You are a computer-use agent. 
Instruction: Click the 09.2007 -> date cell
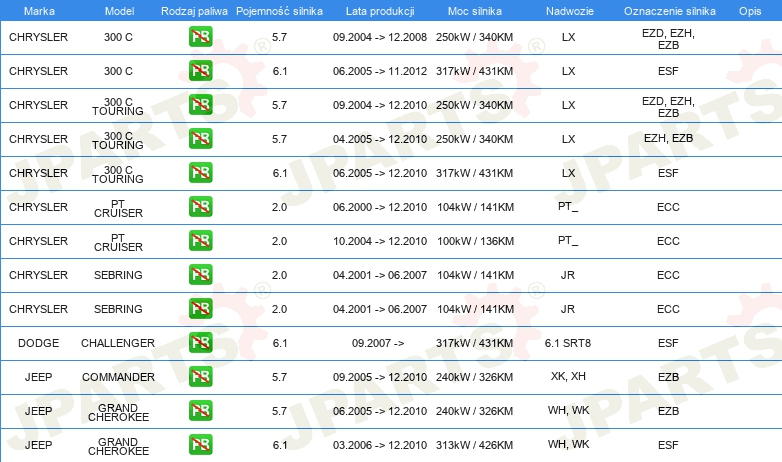tap(378, 343)
